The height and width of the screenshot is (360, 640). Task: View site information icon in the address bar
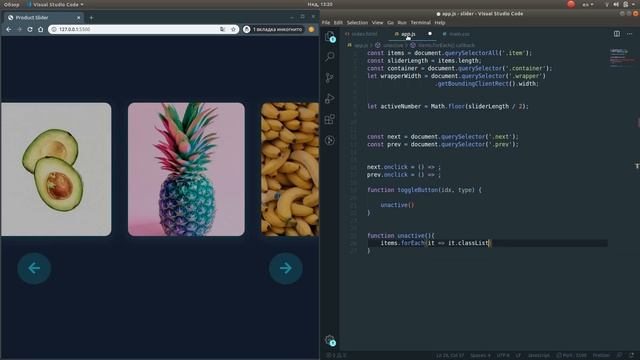click(54, 29)
